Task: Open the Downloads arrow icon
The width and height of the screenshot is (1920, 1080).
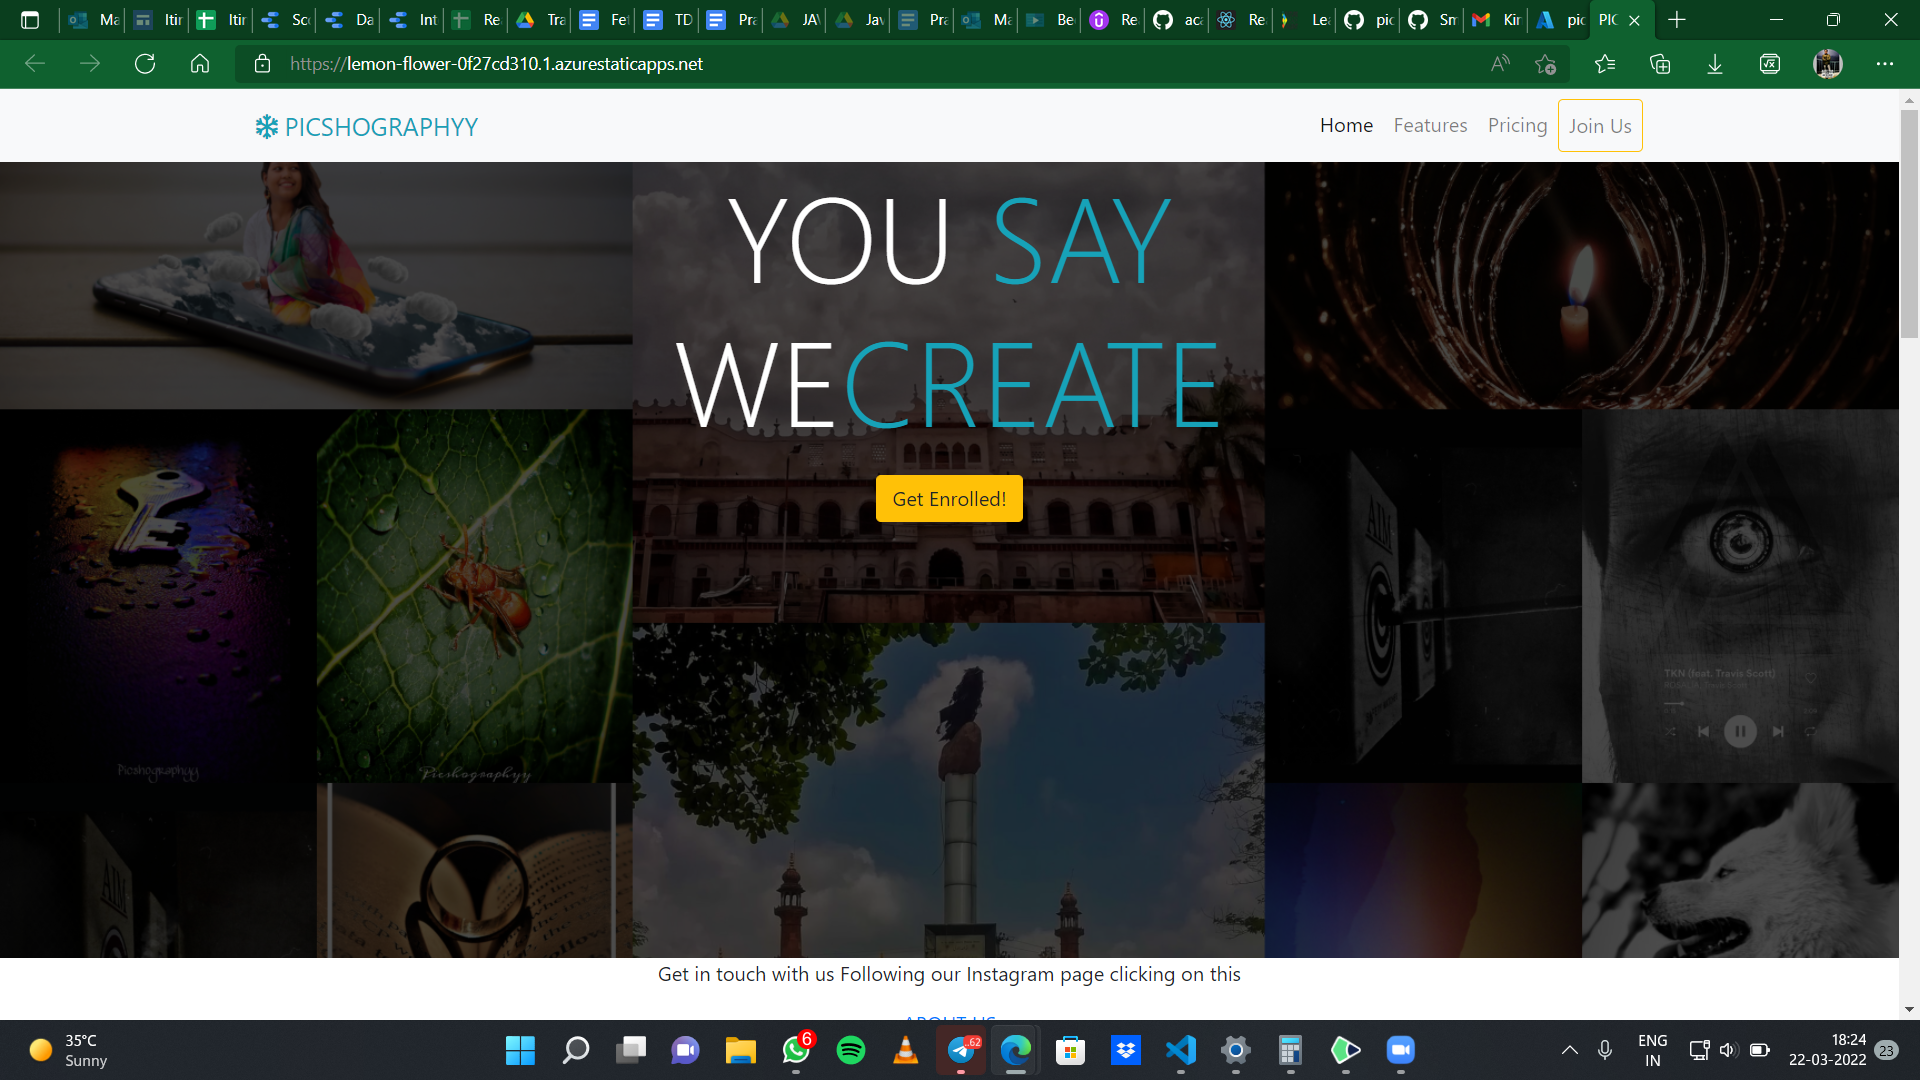Action: click(x=1715, y=64)
